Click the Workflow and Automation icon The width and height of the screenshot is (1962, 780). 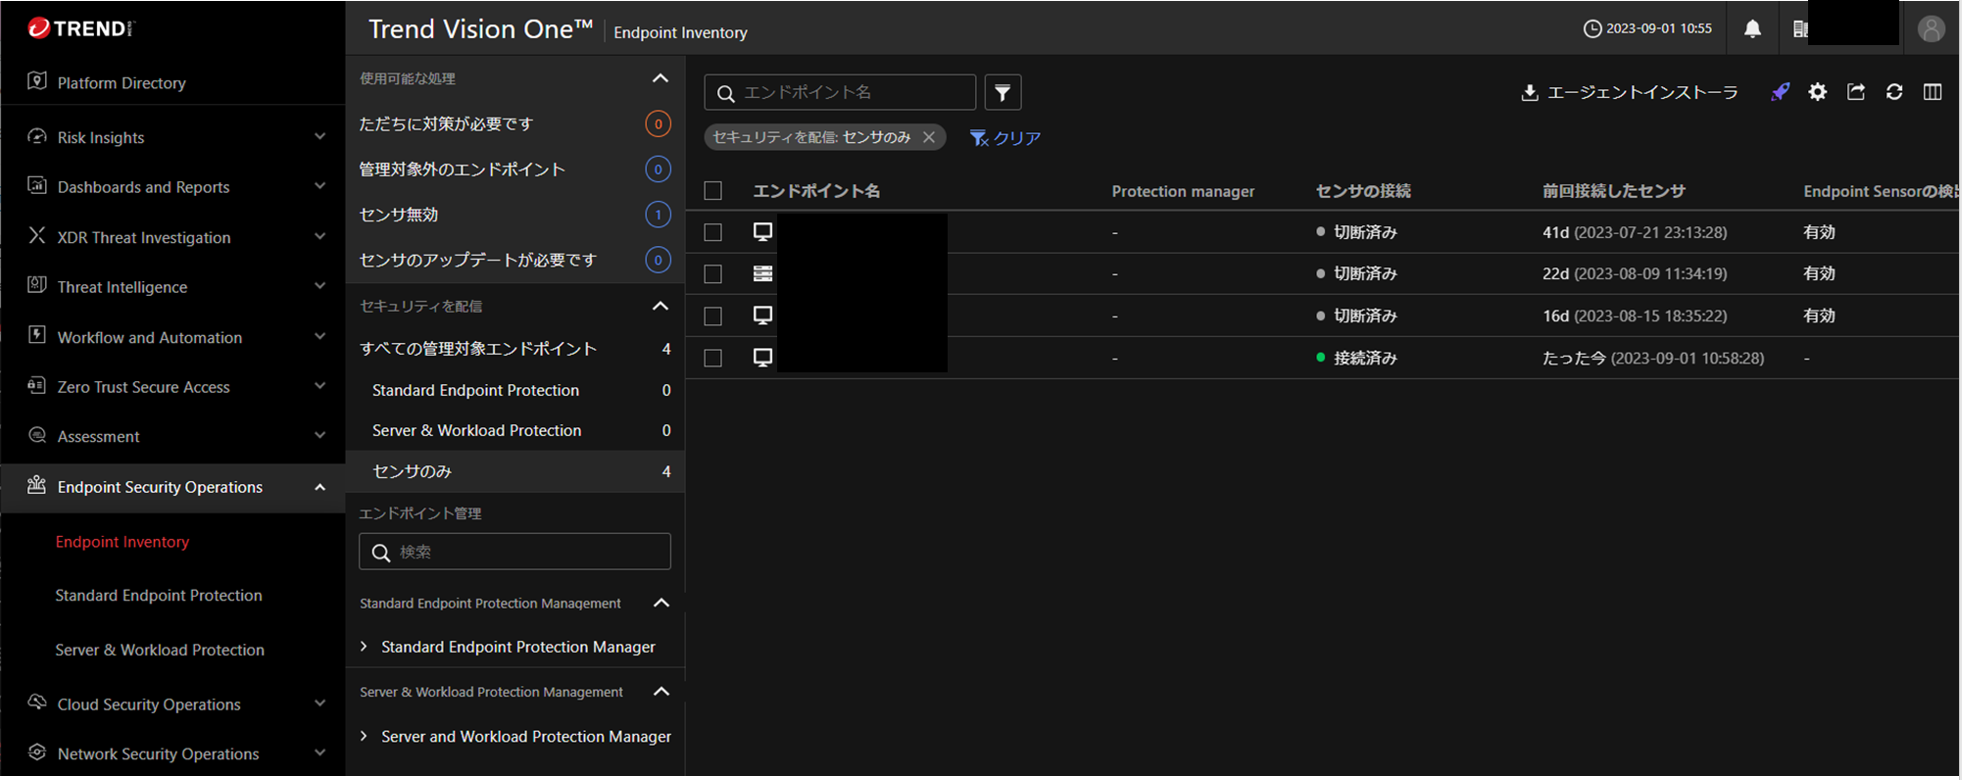click(37, 335)
